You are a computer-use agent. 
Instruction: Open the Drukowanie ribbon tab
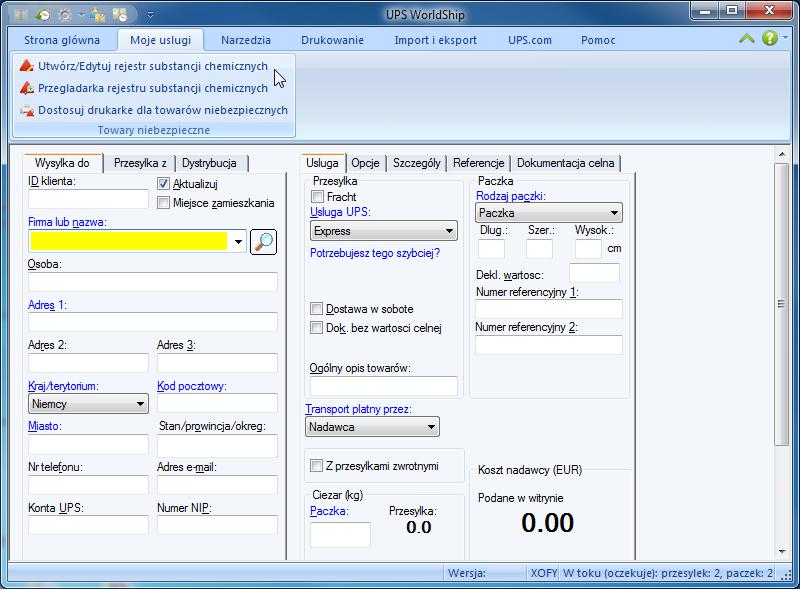332,40
